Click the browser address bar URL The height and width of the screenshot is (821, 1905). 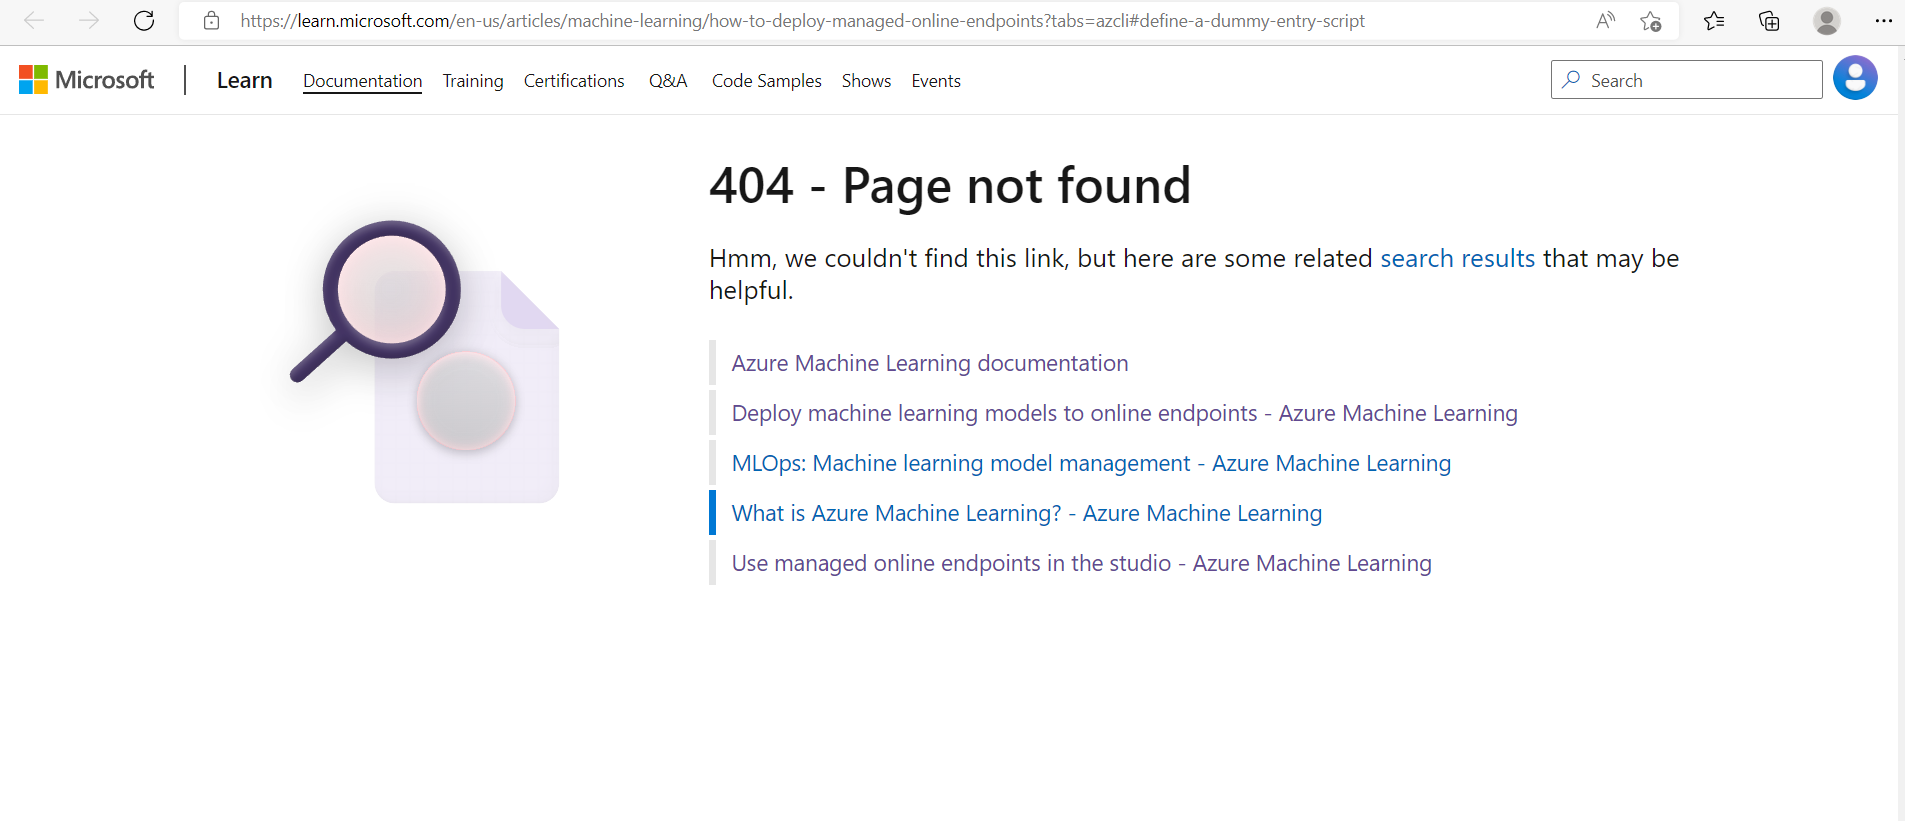(x=802, y=20)
